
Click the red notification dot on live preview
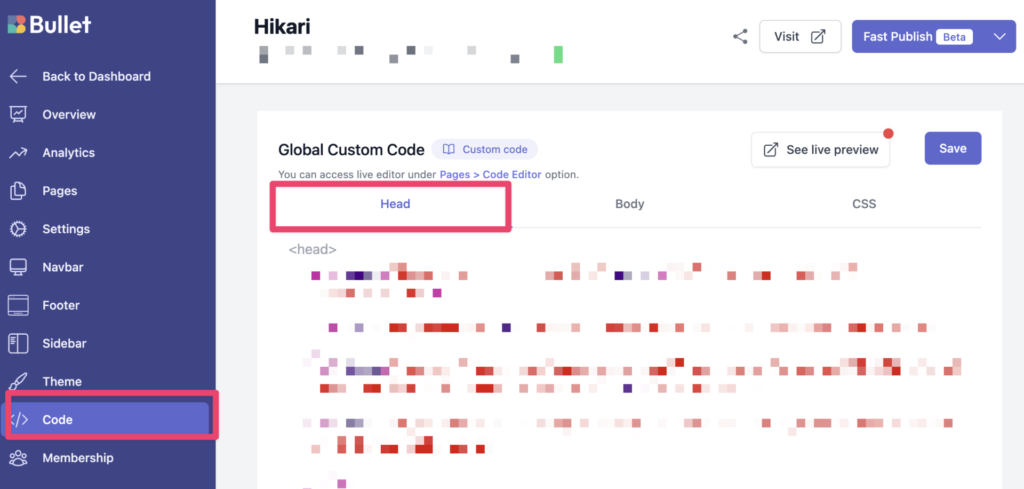(x=888, y=134)
